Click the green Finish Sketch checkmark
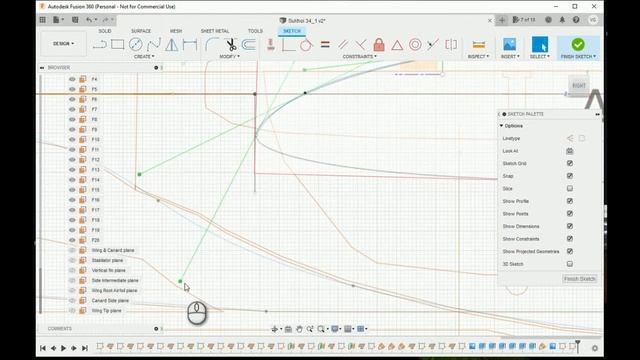 click(578, 44)
